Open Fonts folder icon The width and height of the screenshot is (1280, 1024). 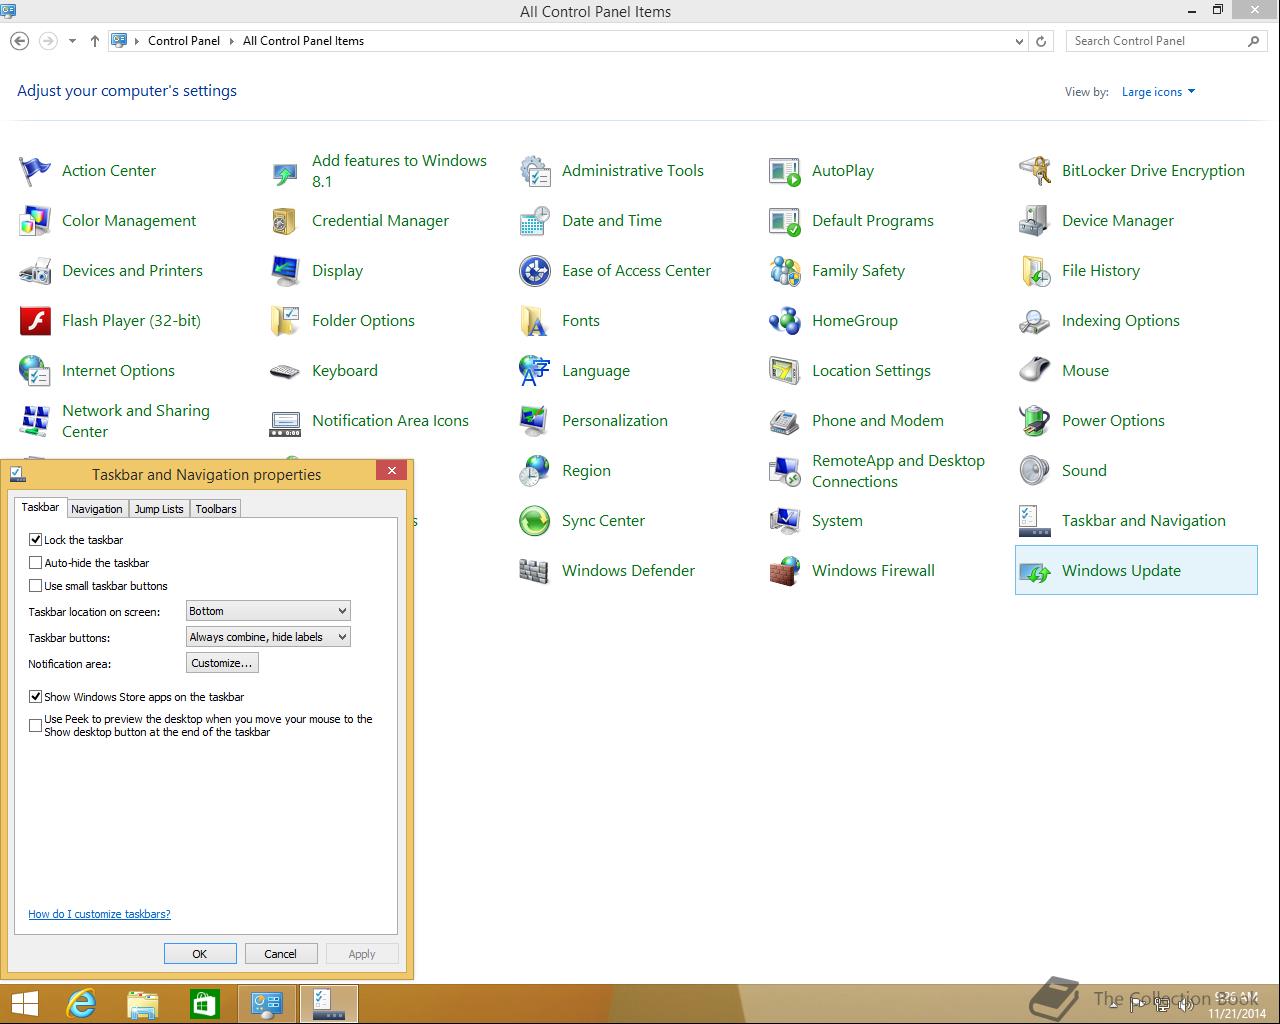point(535,321)
